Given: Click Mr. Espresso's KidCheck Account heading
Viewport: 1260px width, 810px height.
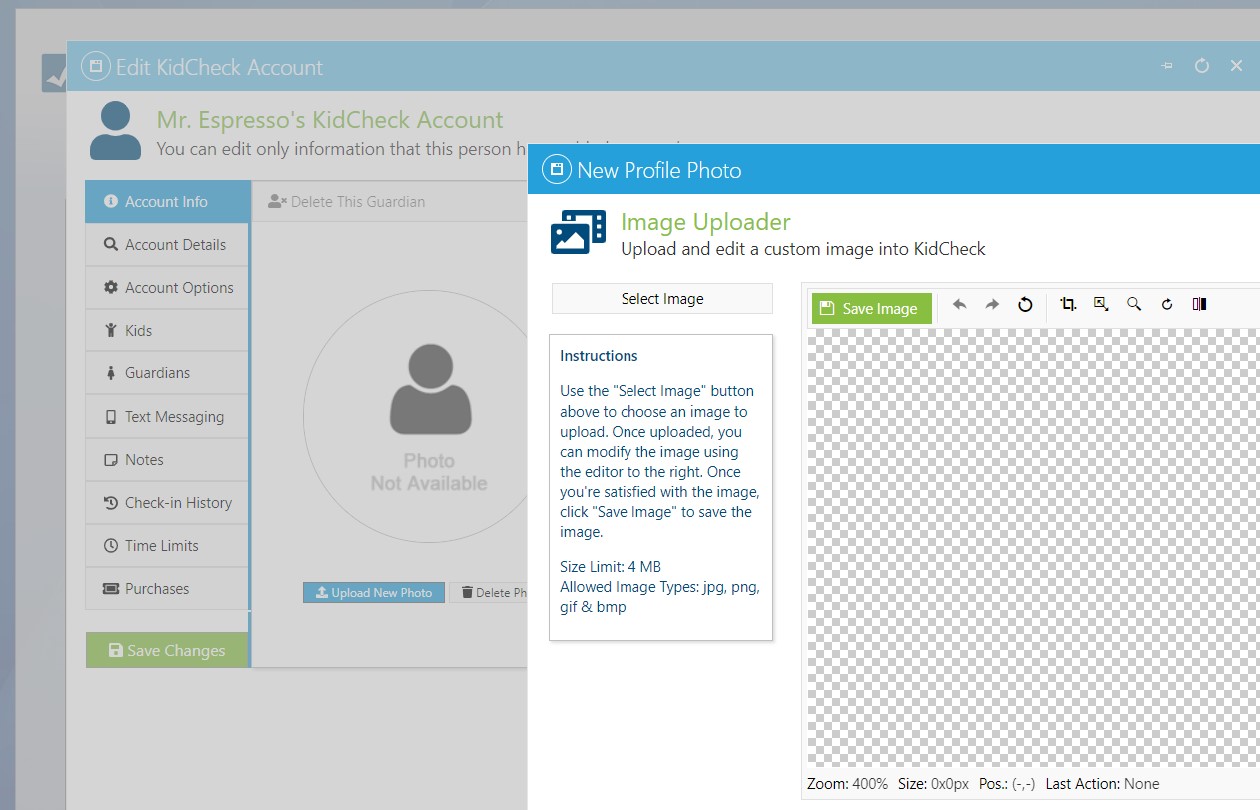Looking at the screenshot, I should click(330, 120).
